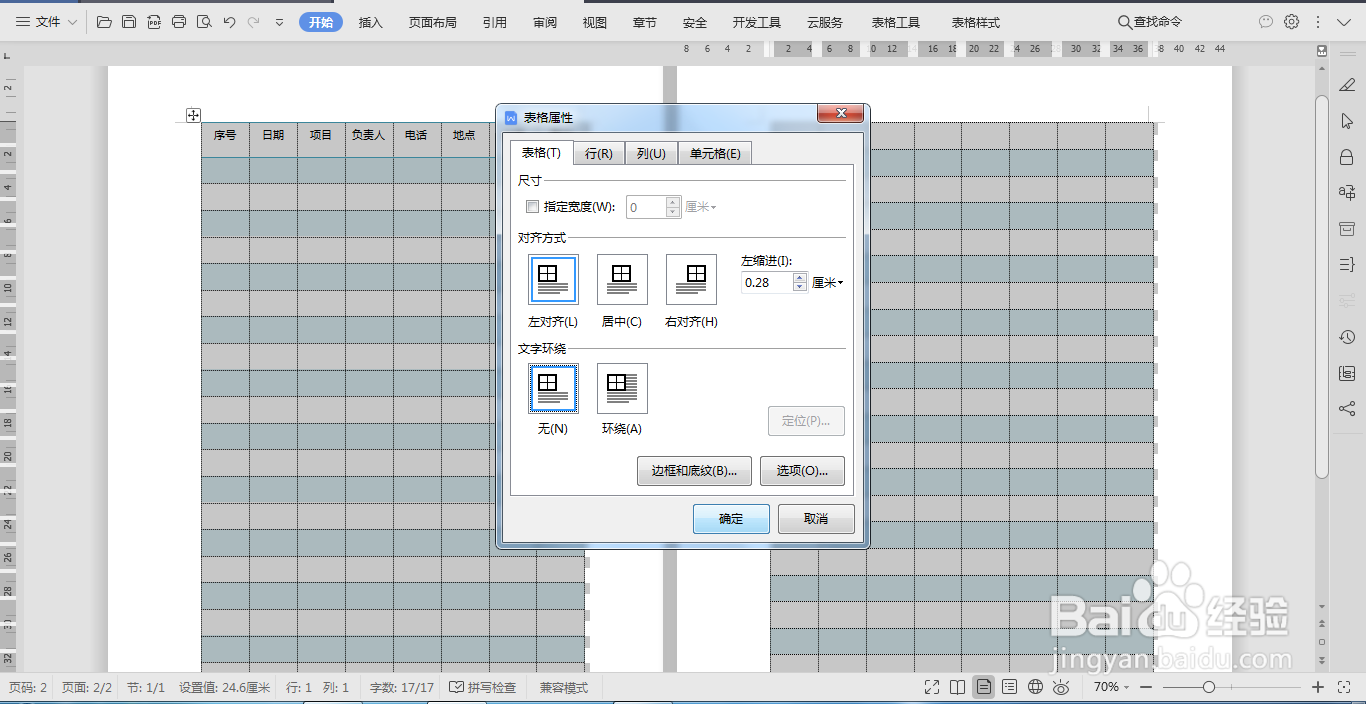Switch to the 行(R) dialog tab
This screenshot has height=706, width=1367.
pyautogui.click(x=598, y=153)
